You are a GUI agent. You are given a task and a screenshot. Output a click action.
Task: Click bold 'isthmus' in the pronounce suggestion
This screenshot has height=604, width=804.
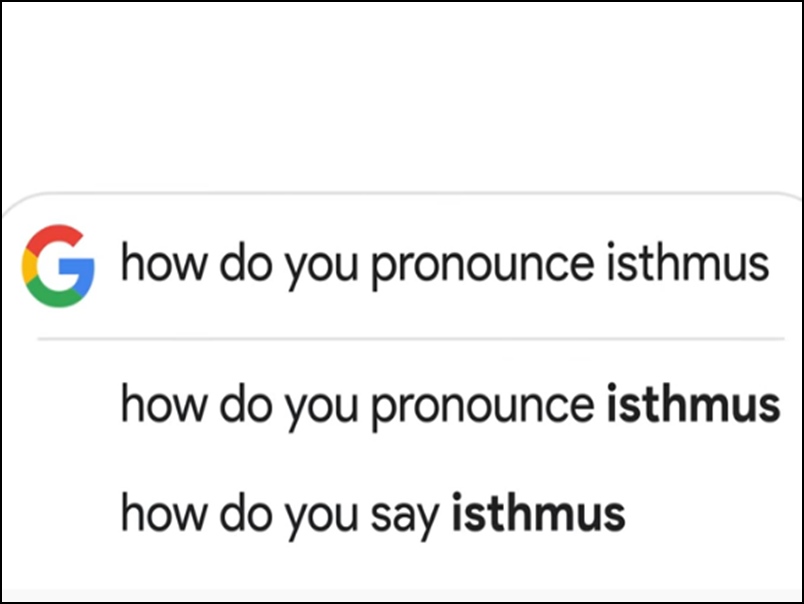tap(693, 404)
